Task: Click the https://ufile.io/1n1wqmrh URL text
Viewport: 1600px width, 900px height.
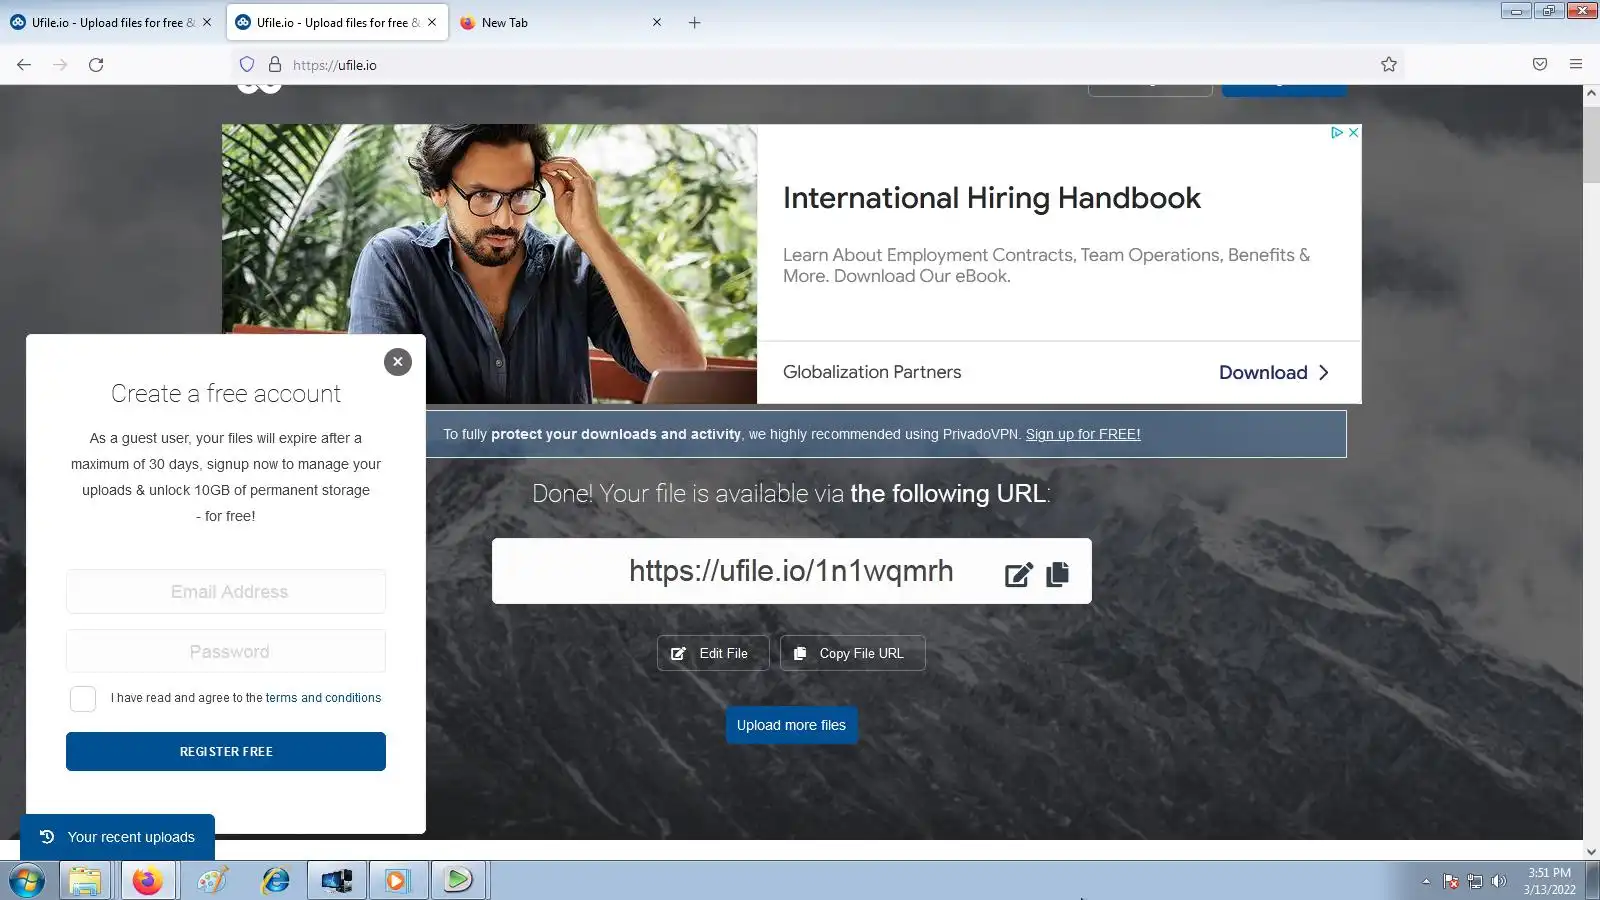Action: tap(791, 571)
